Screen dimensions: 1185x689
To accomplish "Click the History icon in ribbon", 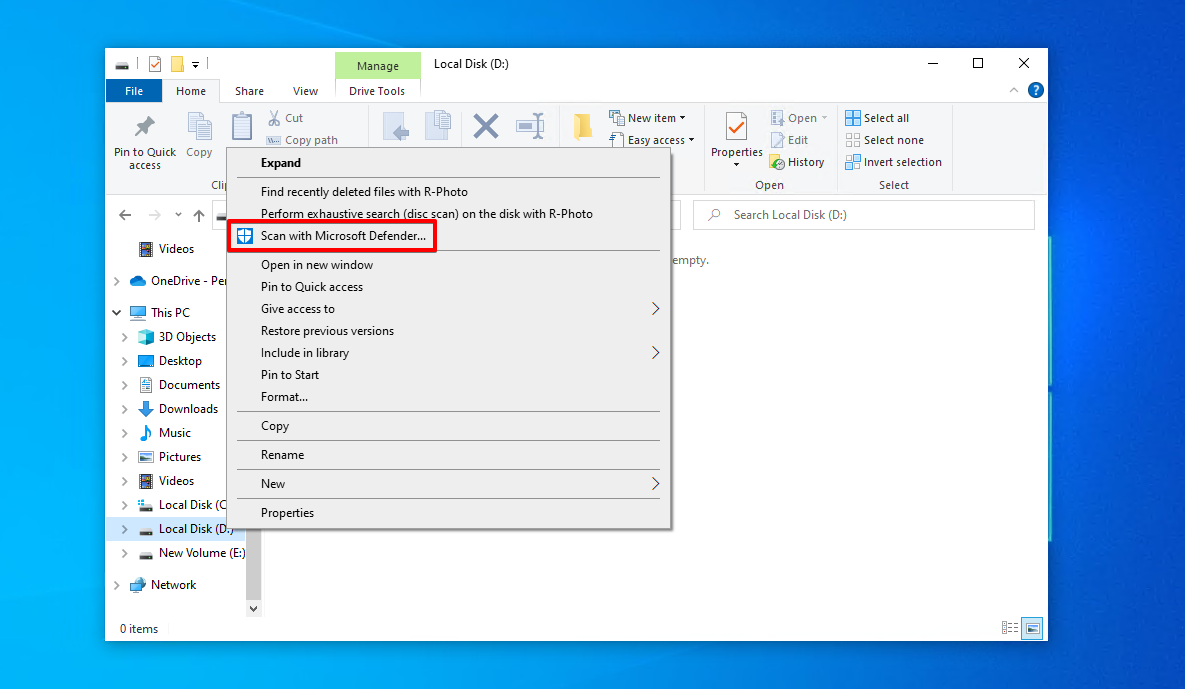I will click(778, 162).
